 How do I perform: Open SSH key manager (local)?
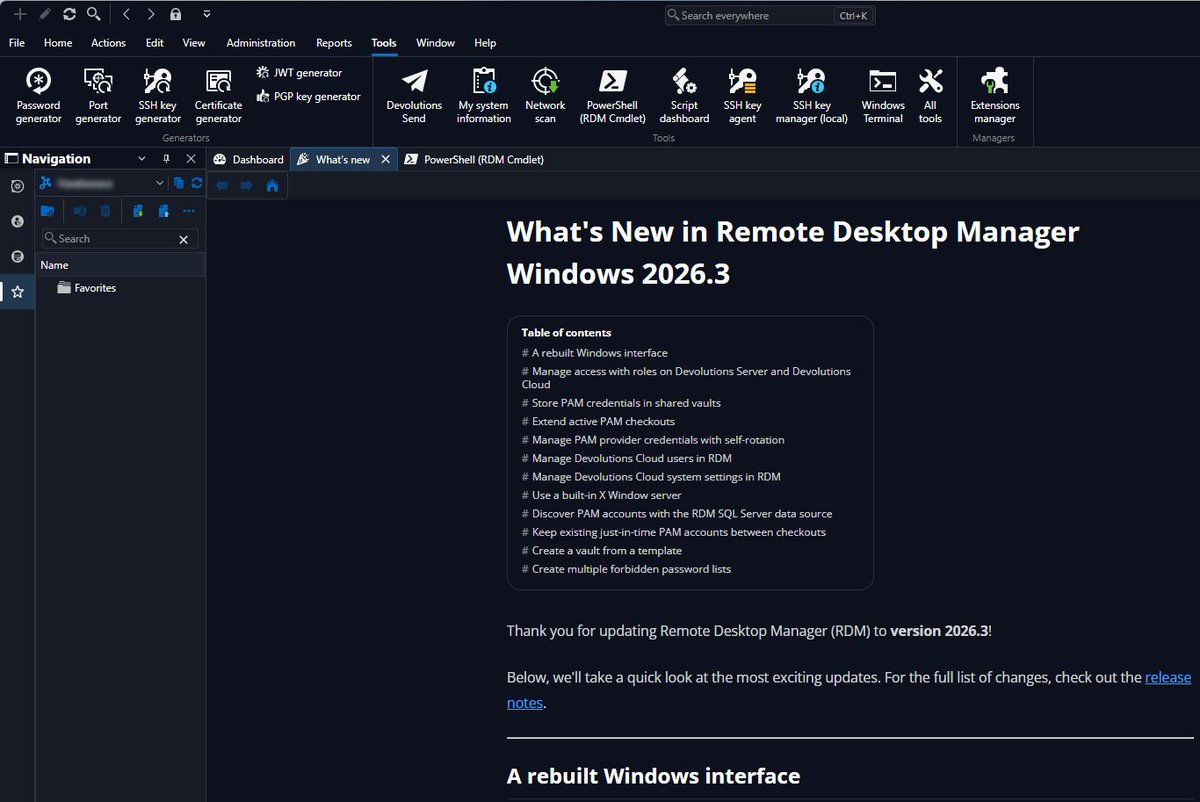(x=811, y=96)
